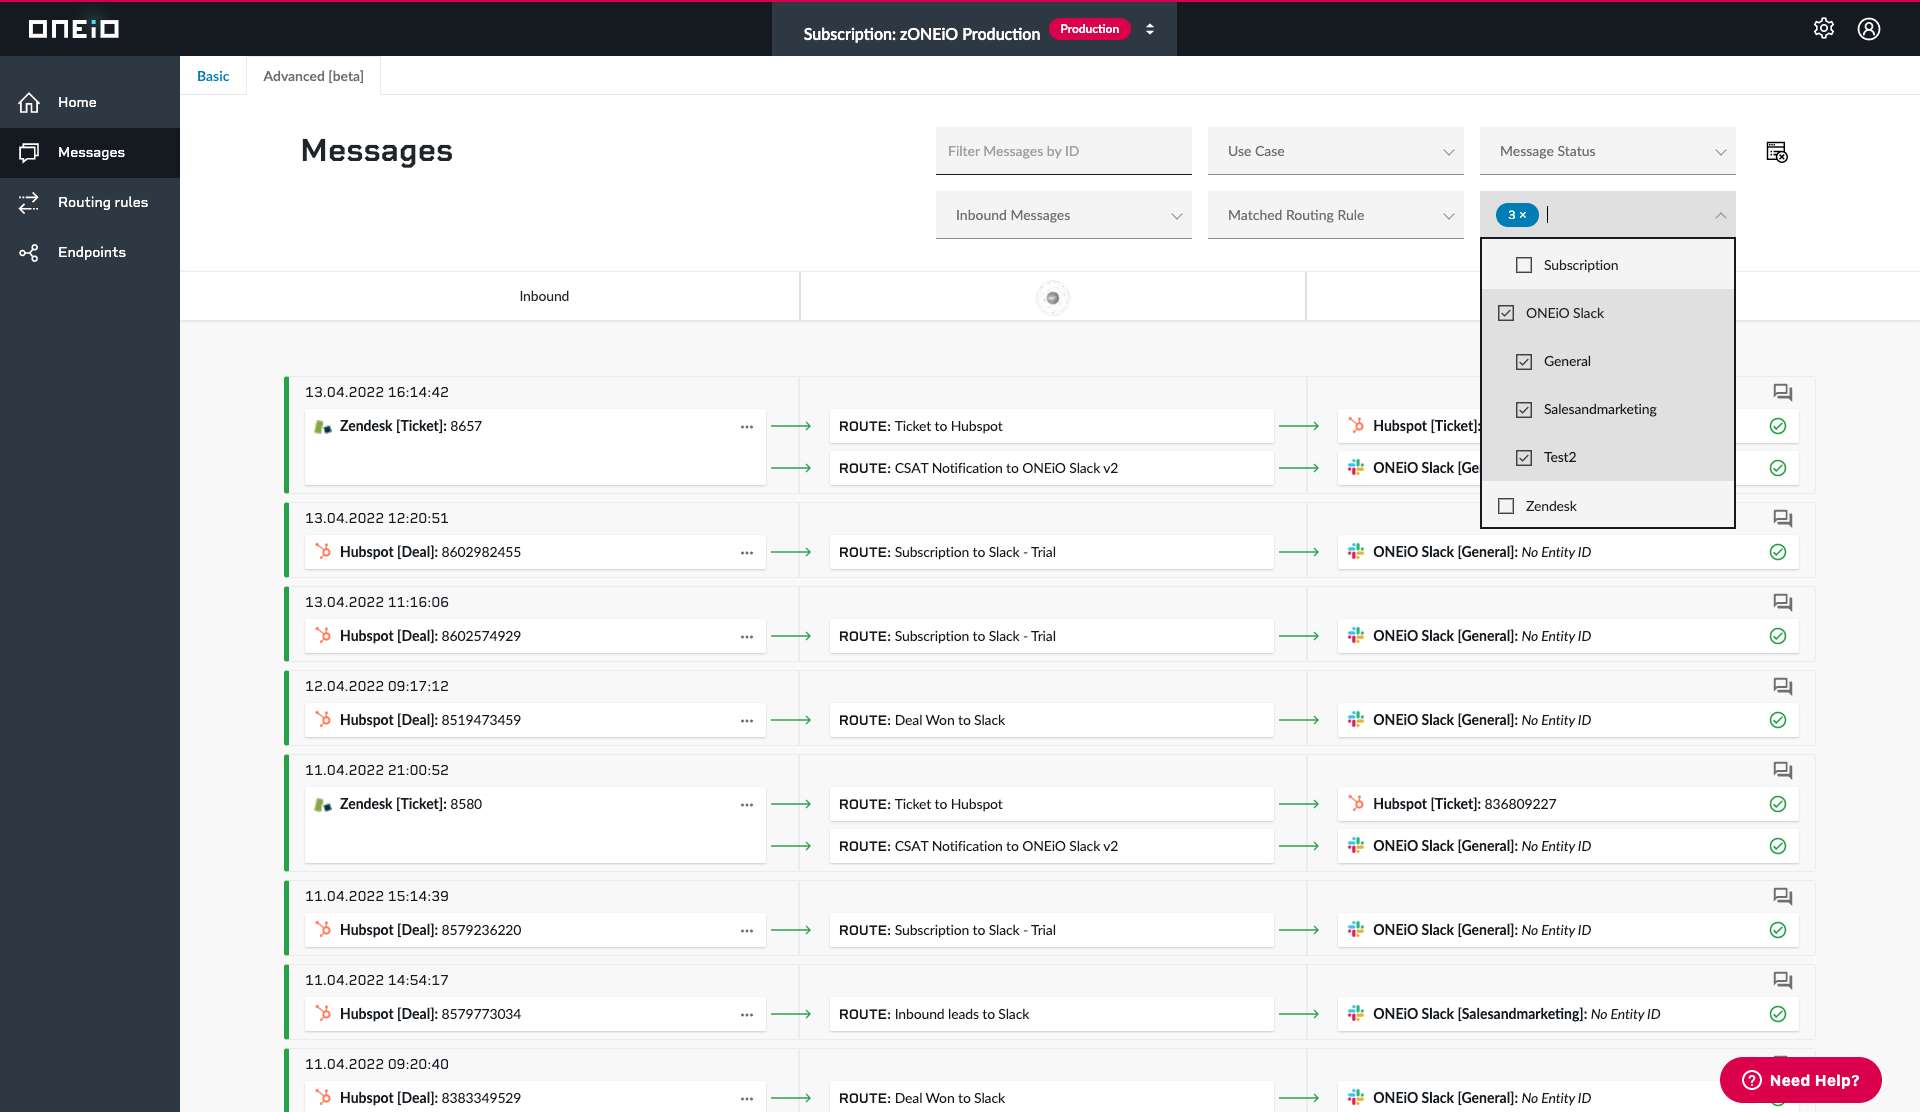Click success status icon for Deal 8602982455 row
The height and width of the screenshot is (1112, 1920).
coord(1778,552)
